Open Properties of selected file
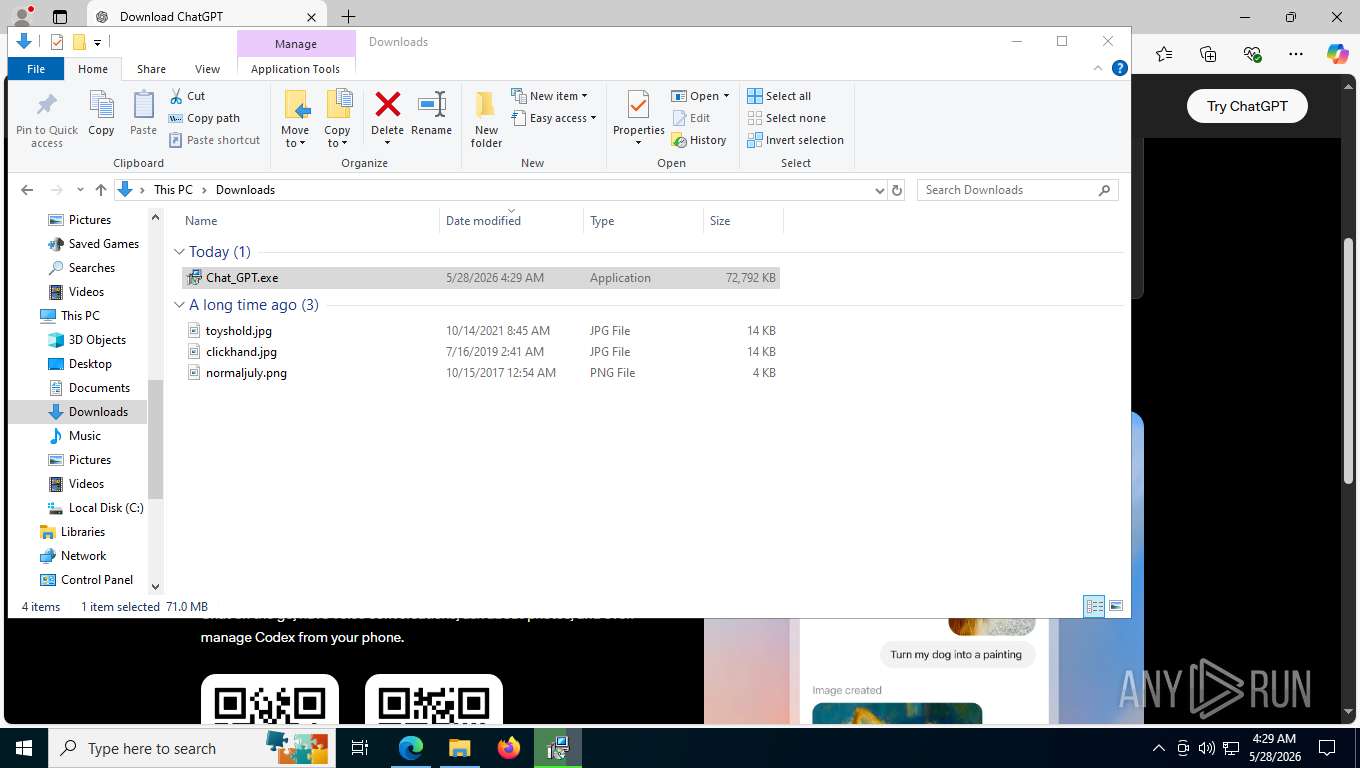Screen dimensions: 1360x768 tap(638, 118)
